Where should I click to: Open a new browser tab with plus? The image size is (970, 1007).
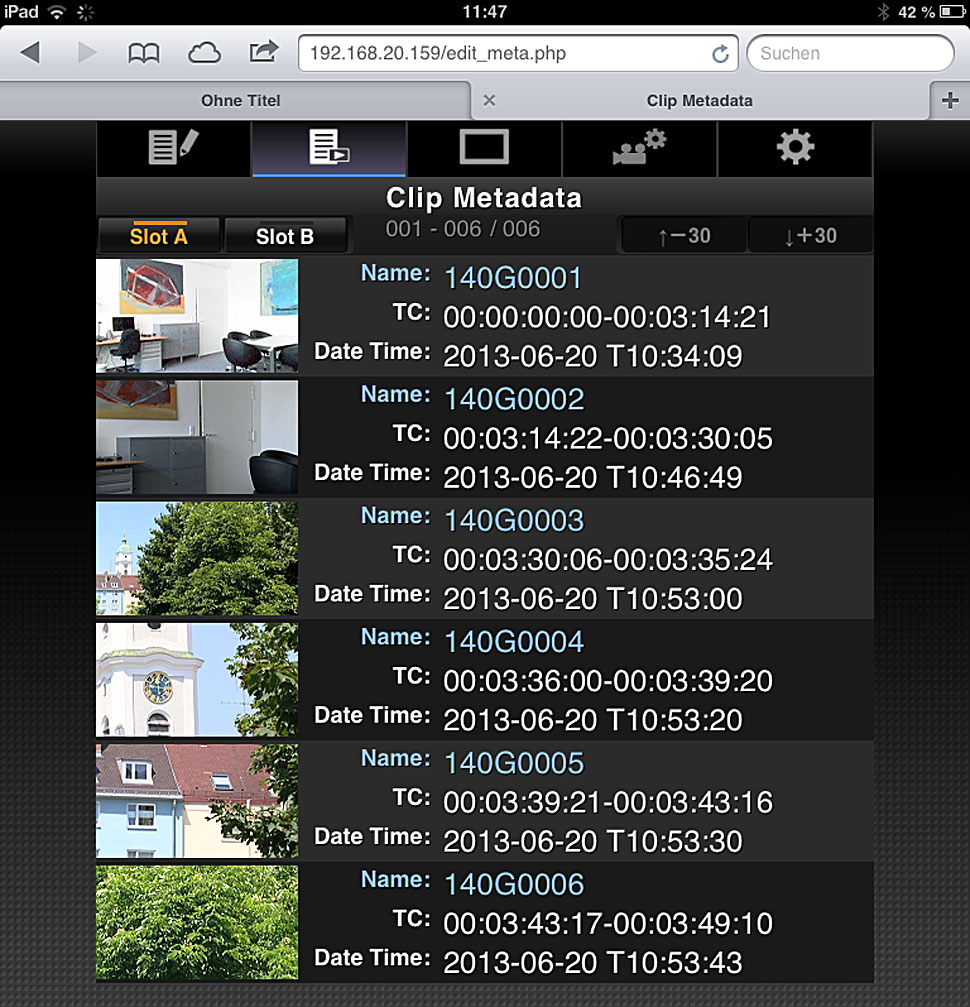pyautogui.click(x=948, y=100)
